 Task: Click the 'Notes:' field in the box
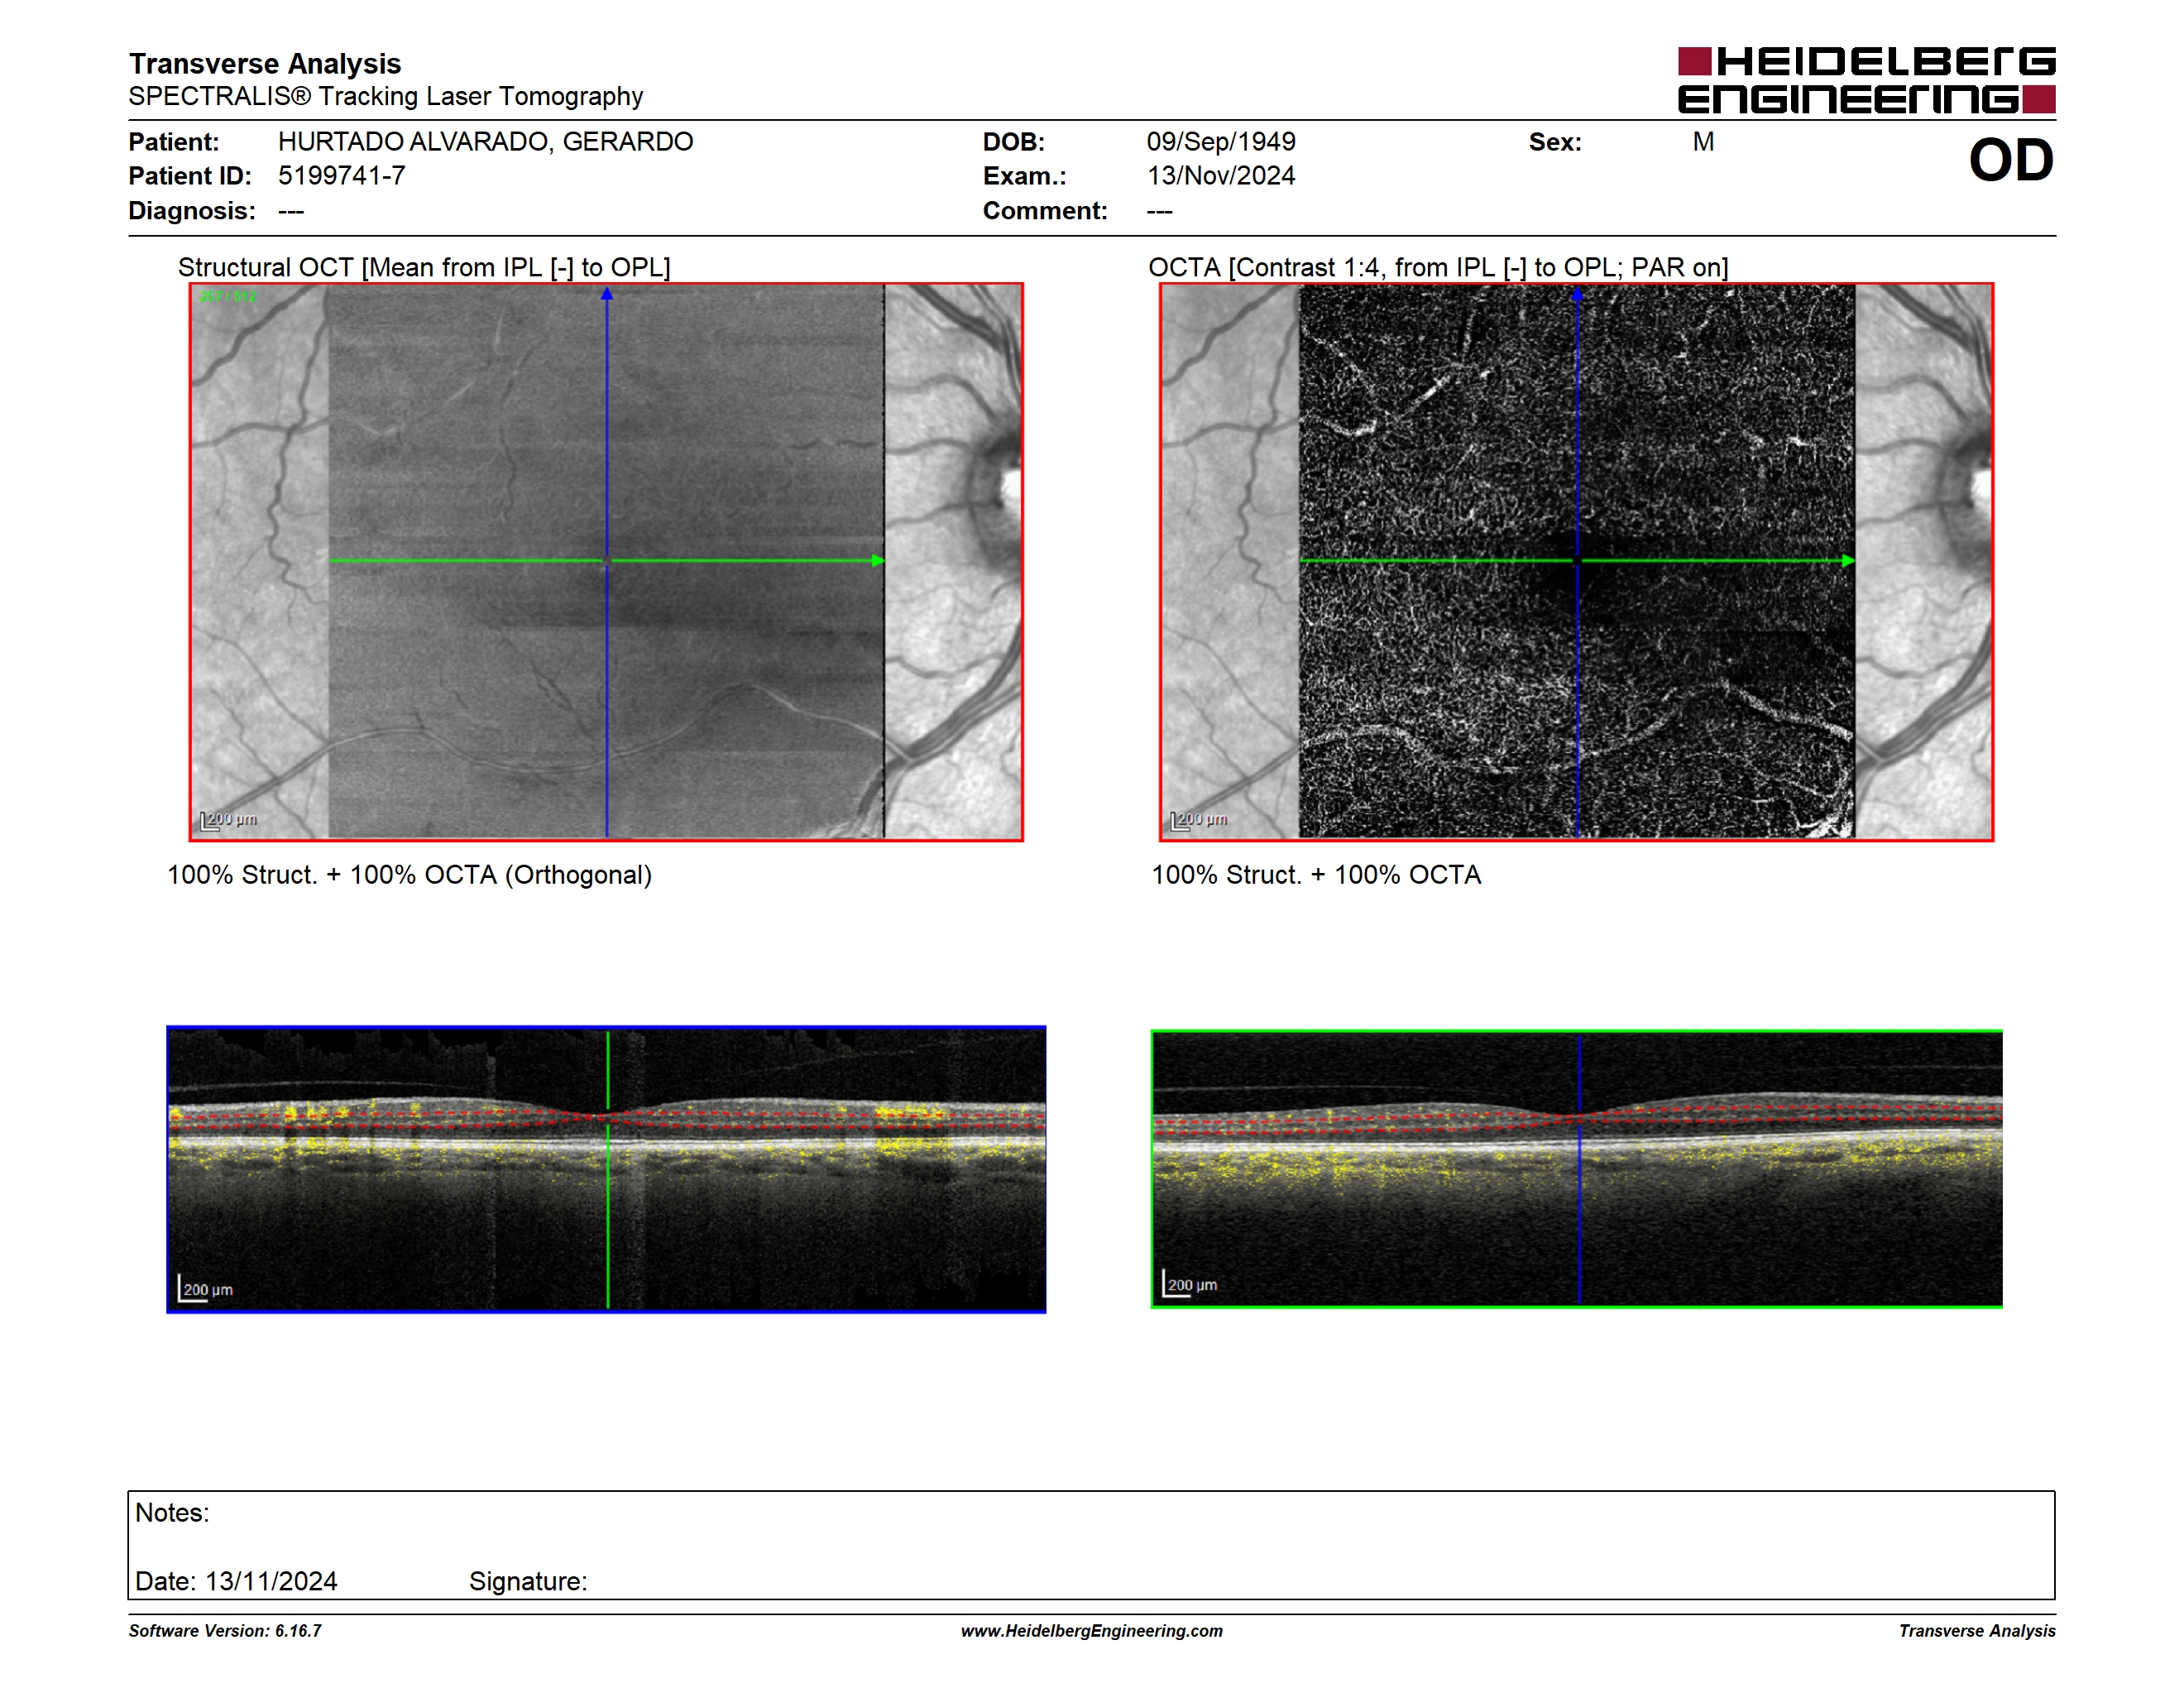172,1513
